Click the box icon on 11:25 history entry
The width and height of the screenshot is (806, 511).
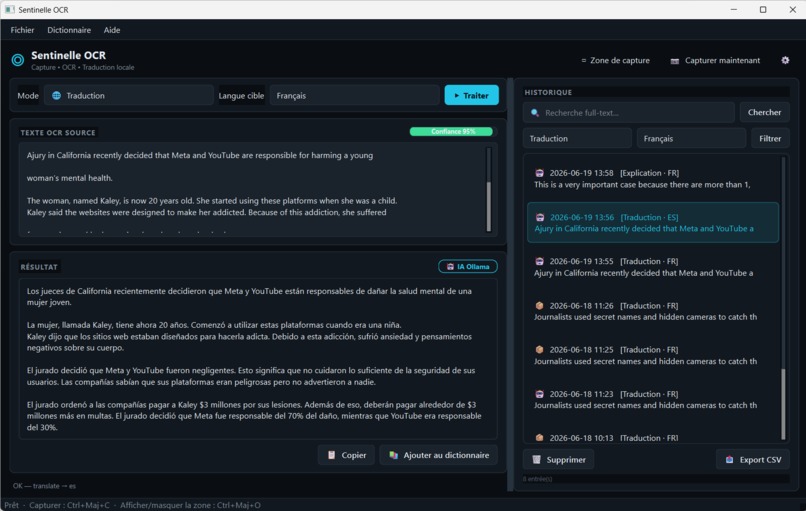tap(539, 350)
